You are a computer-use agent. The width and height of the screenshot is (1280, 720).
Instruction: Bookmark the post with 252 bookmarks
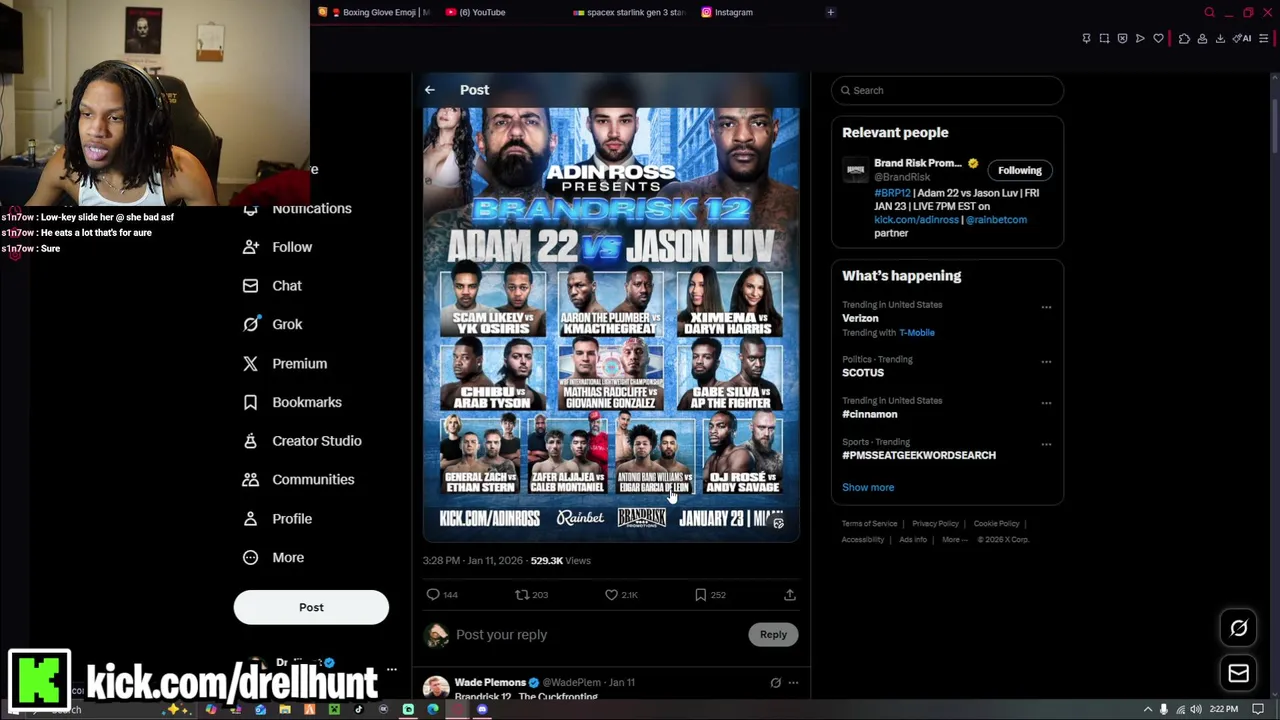pos(701,595)
